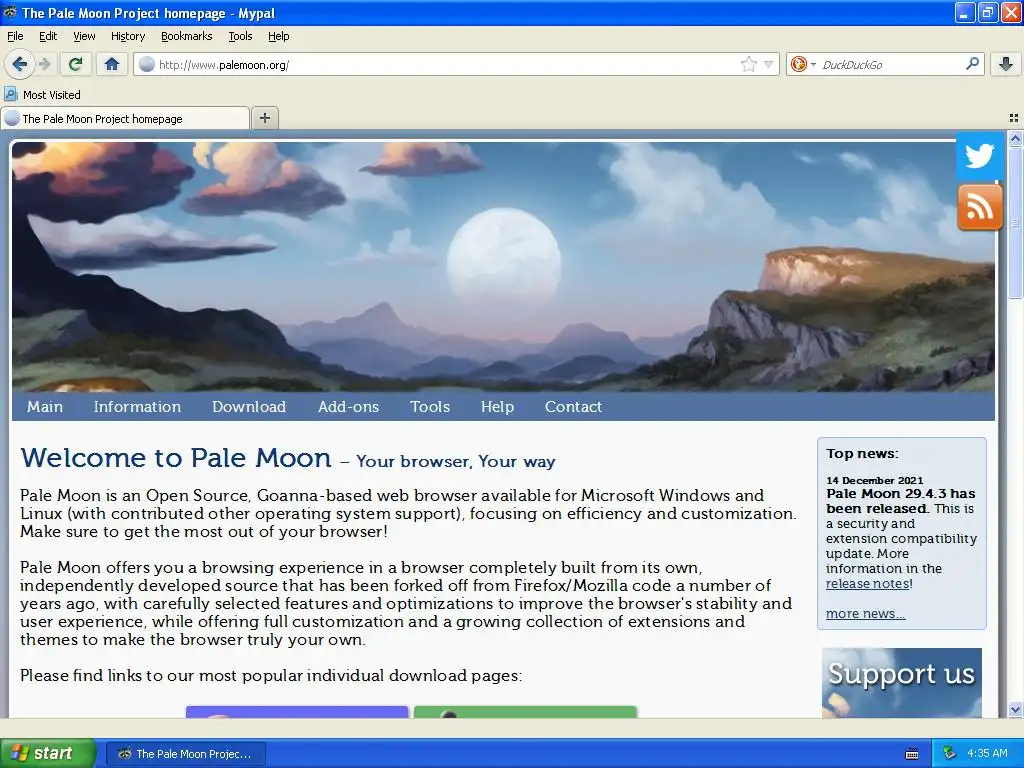Screen dimensions: 1024x768
Task: Open the Tools site navigation link
Action: (430, 406)
